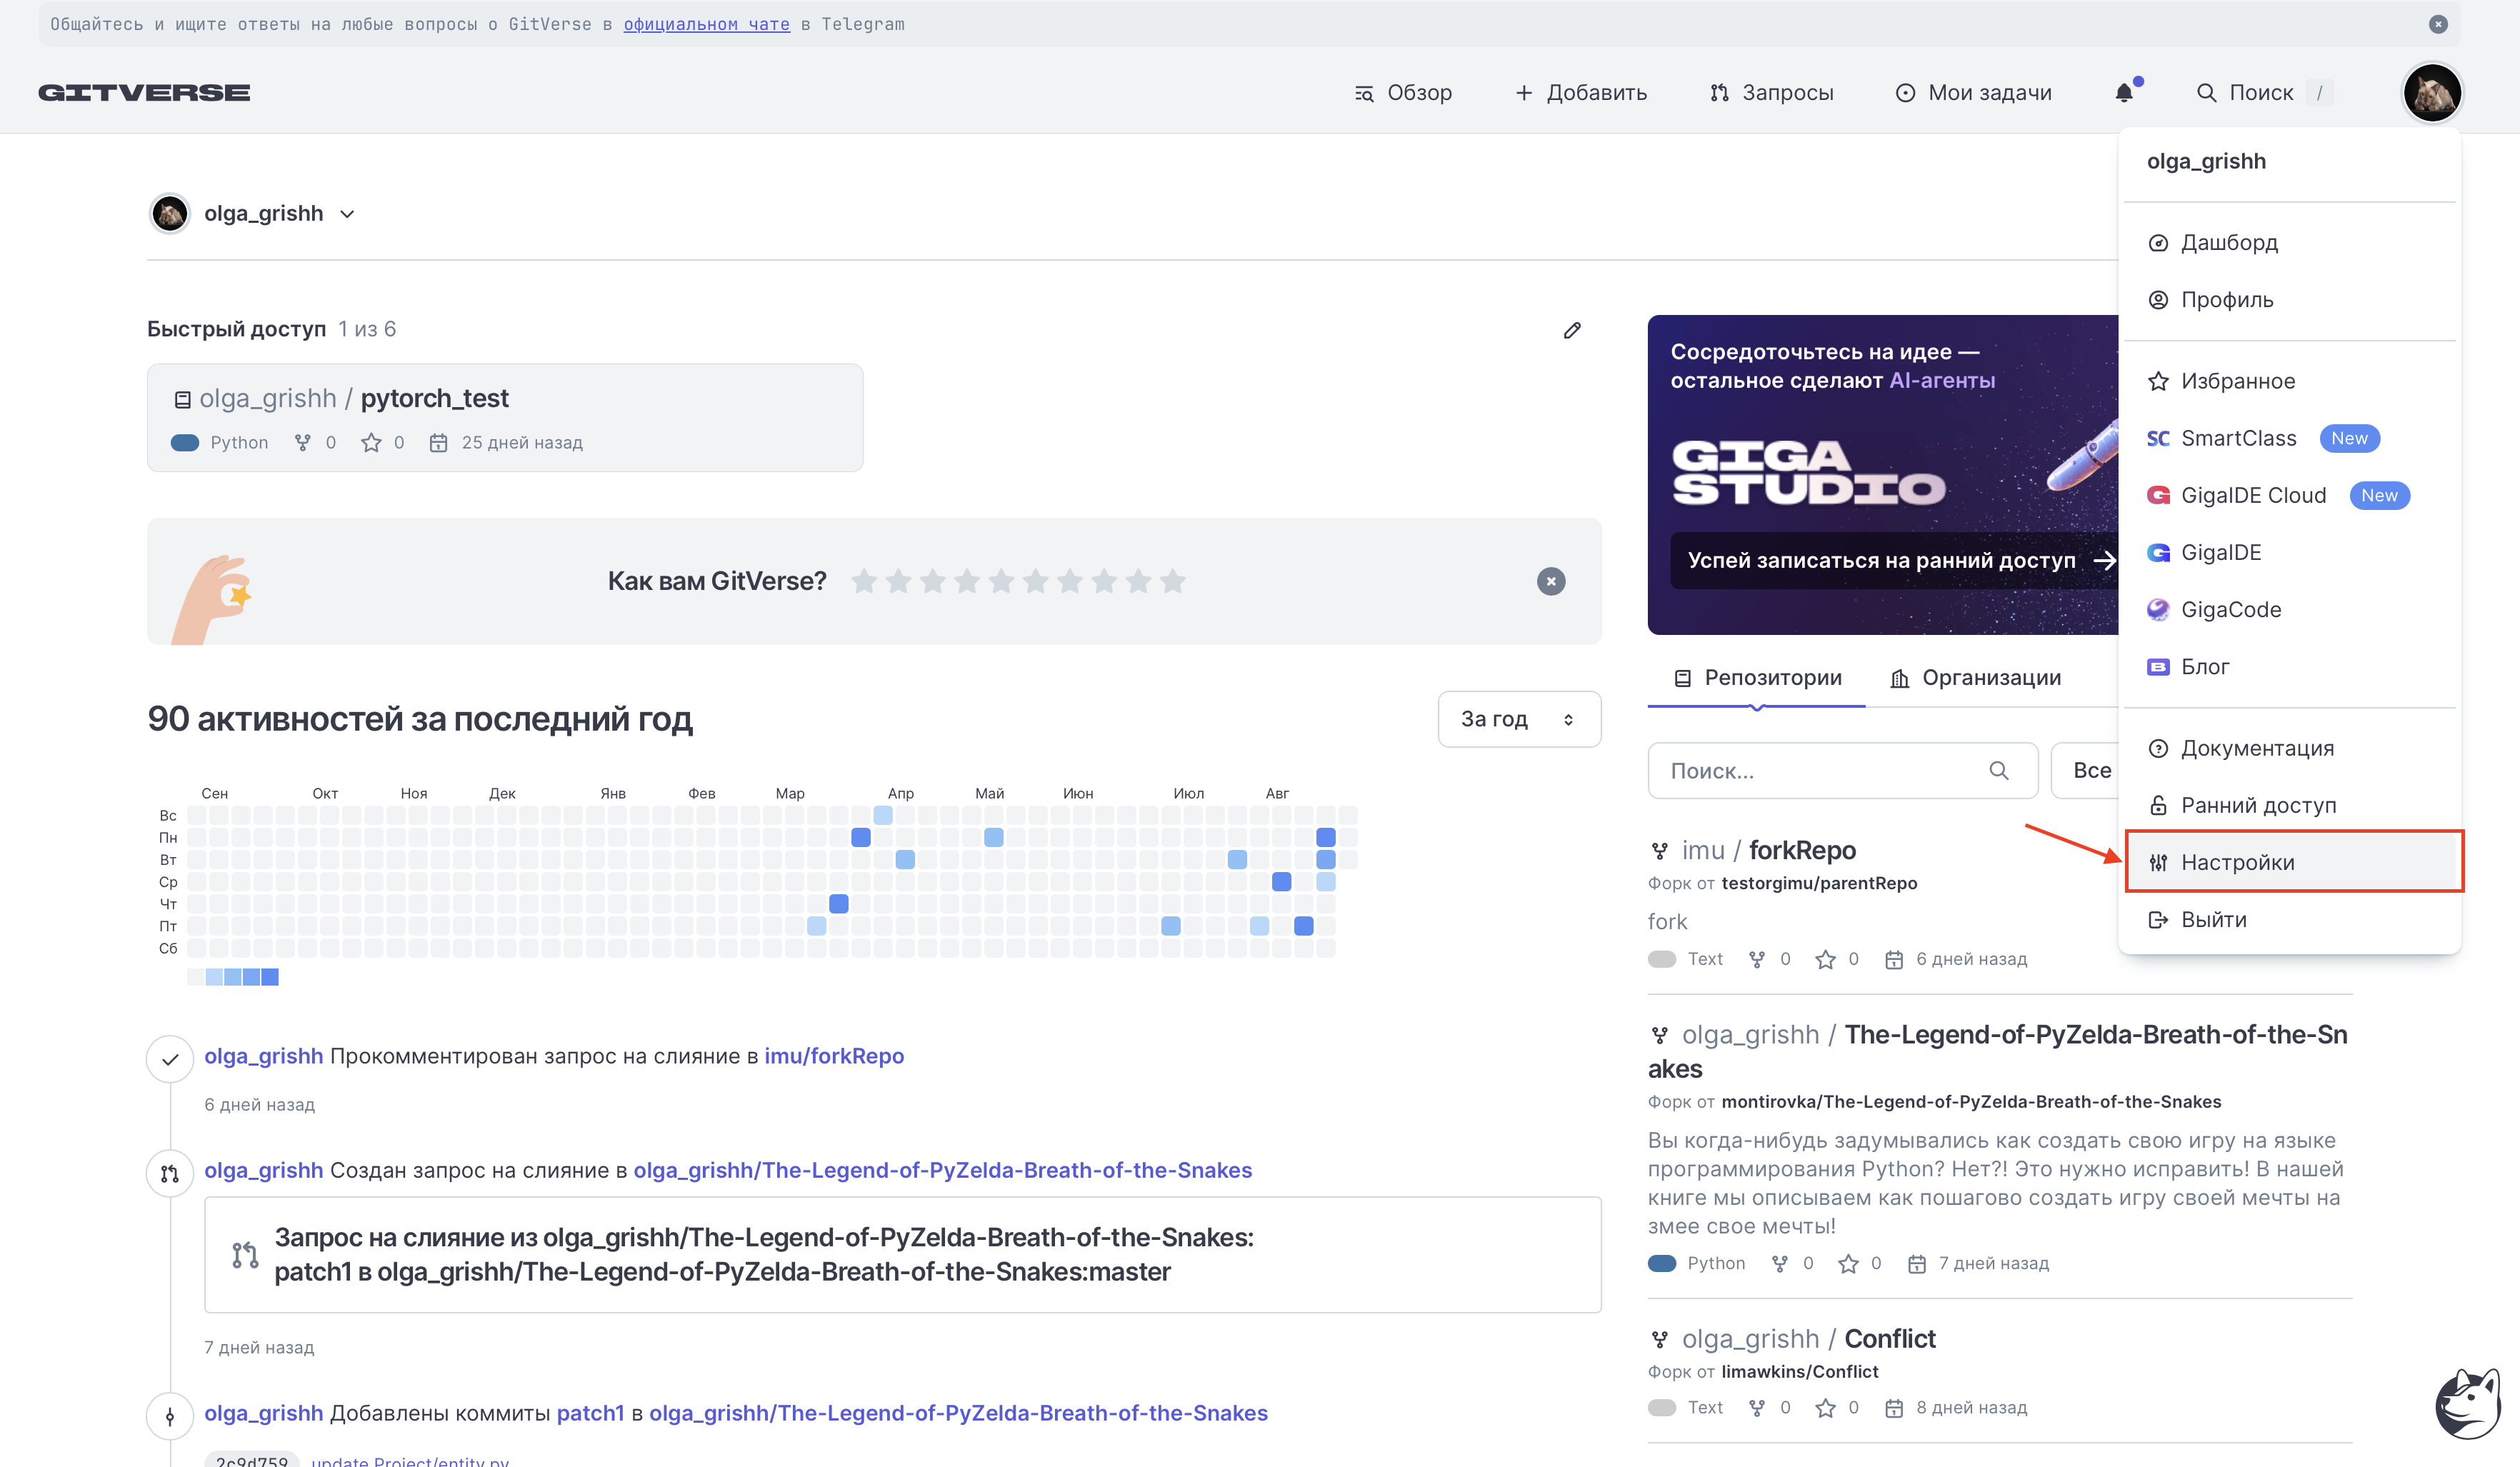Open testorgimu/parentRepo fork source link

1819,883
